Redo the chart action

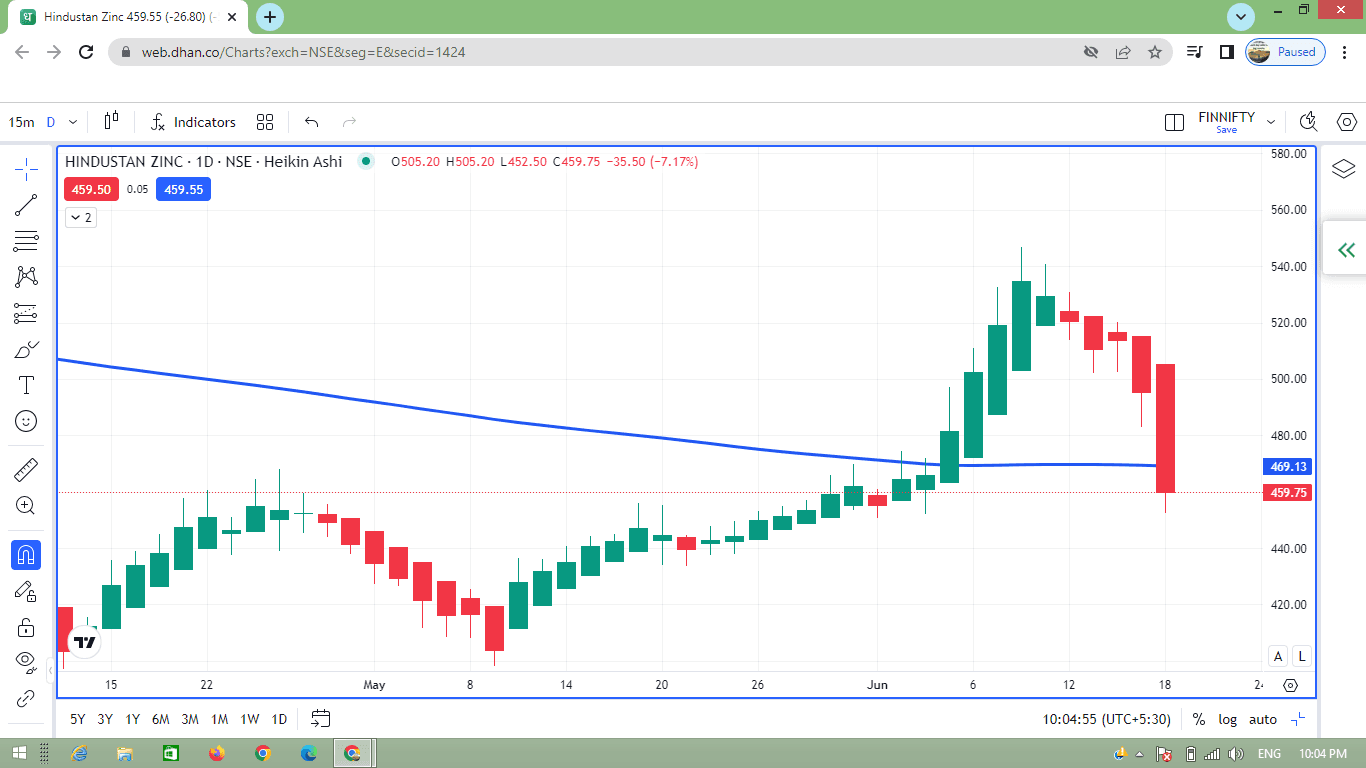[x=349, y=122]
